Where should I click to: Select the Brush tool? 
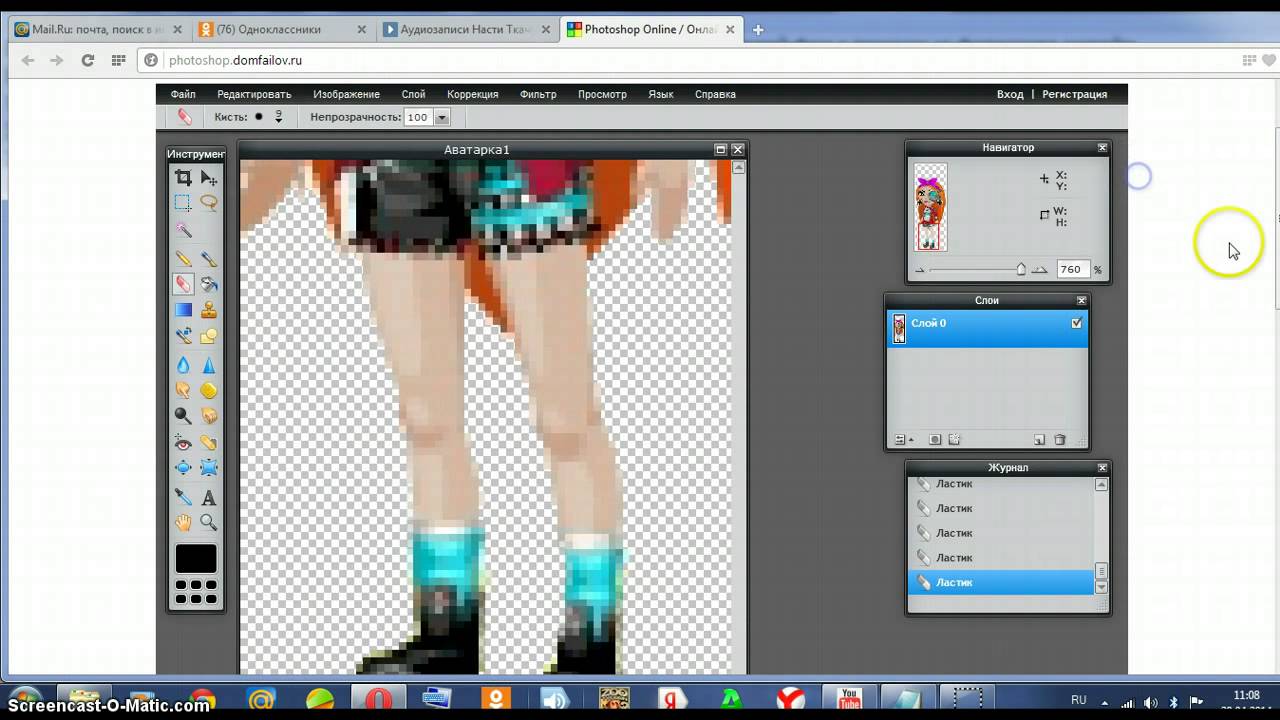209,259
